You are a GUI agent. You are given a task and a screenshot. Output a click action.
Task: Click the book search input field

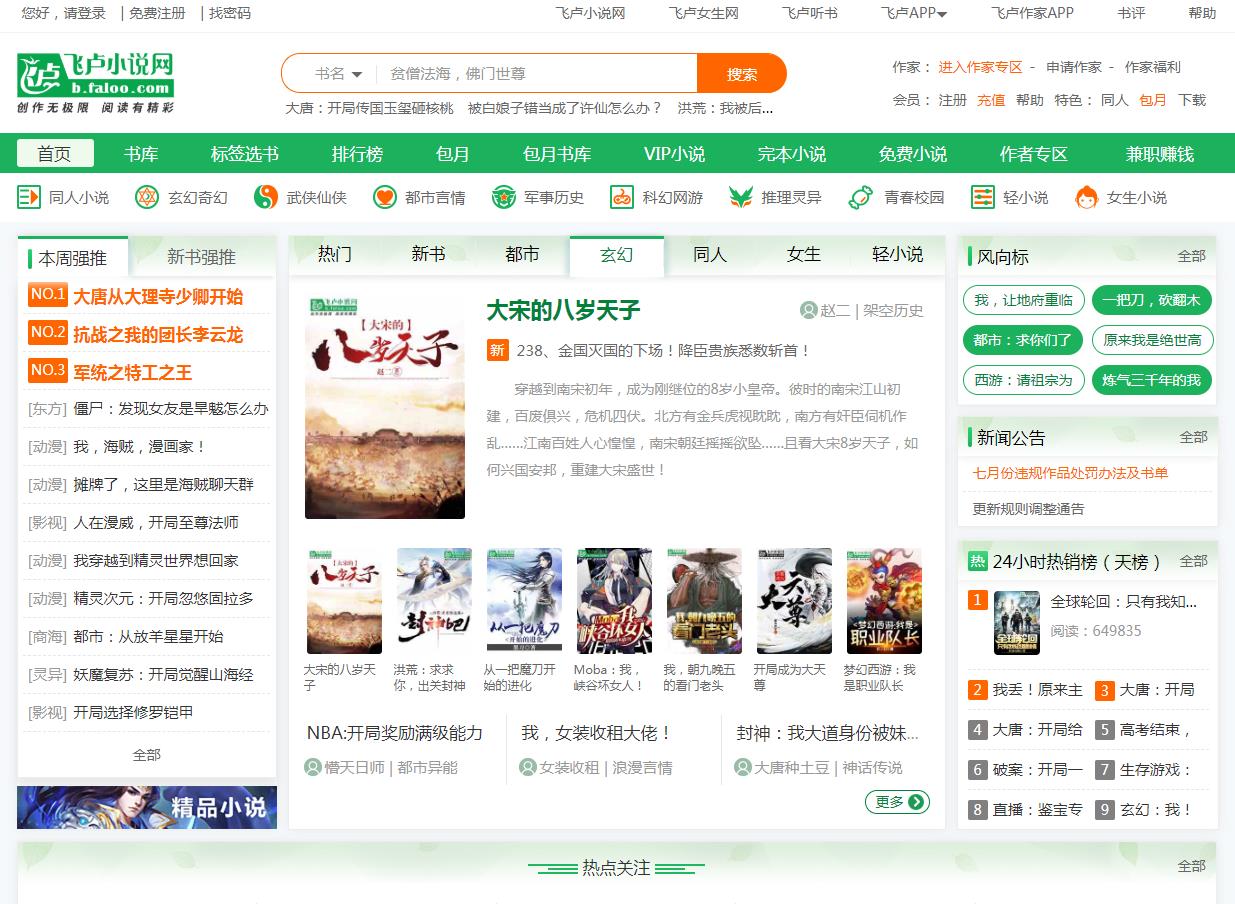(538, 73)
